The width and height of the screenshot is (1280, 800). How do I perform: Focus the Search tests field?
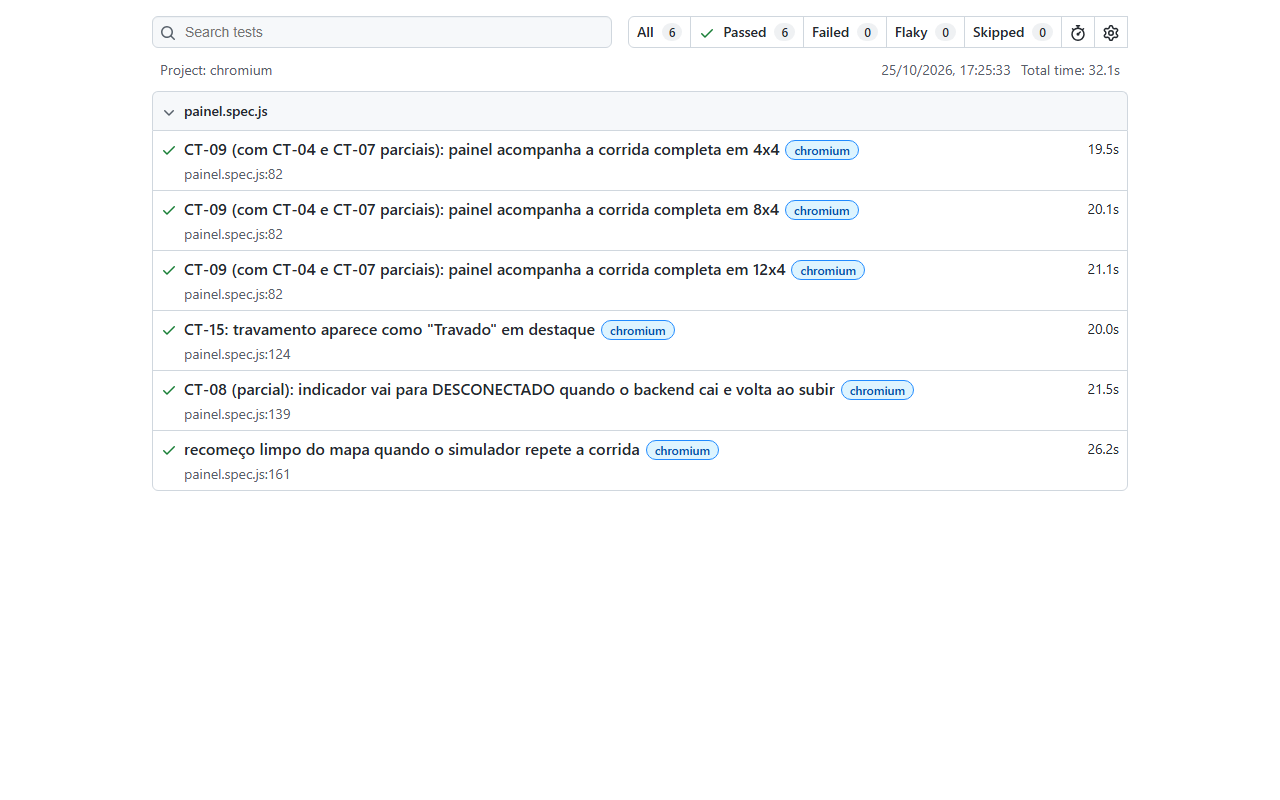[382, 32]
